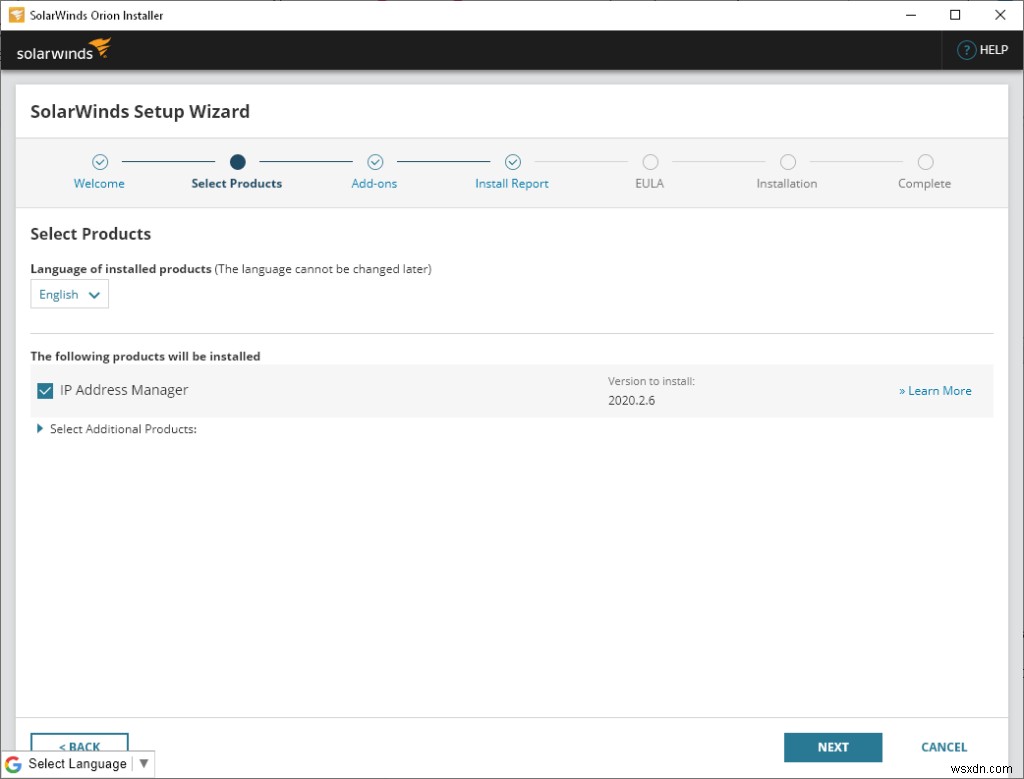Click the SolarWinds logo in header
Viewport: 1024px width, 779px height.
pos(64,50)
